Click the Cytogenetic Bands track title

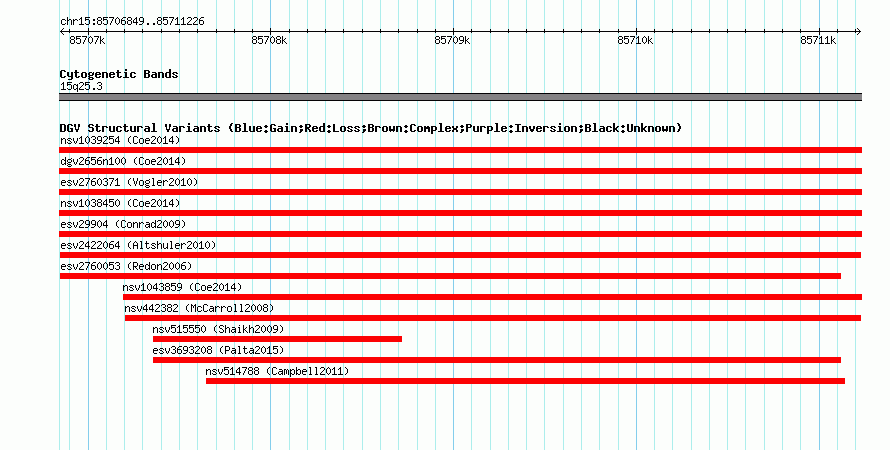[119, 74]
